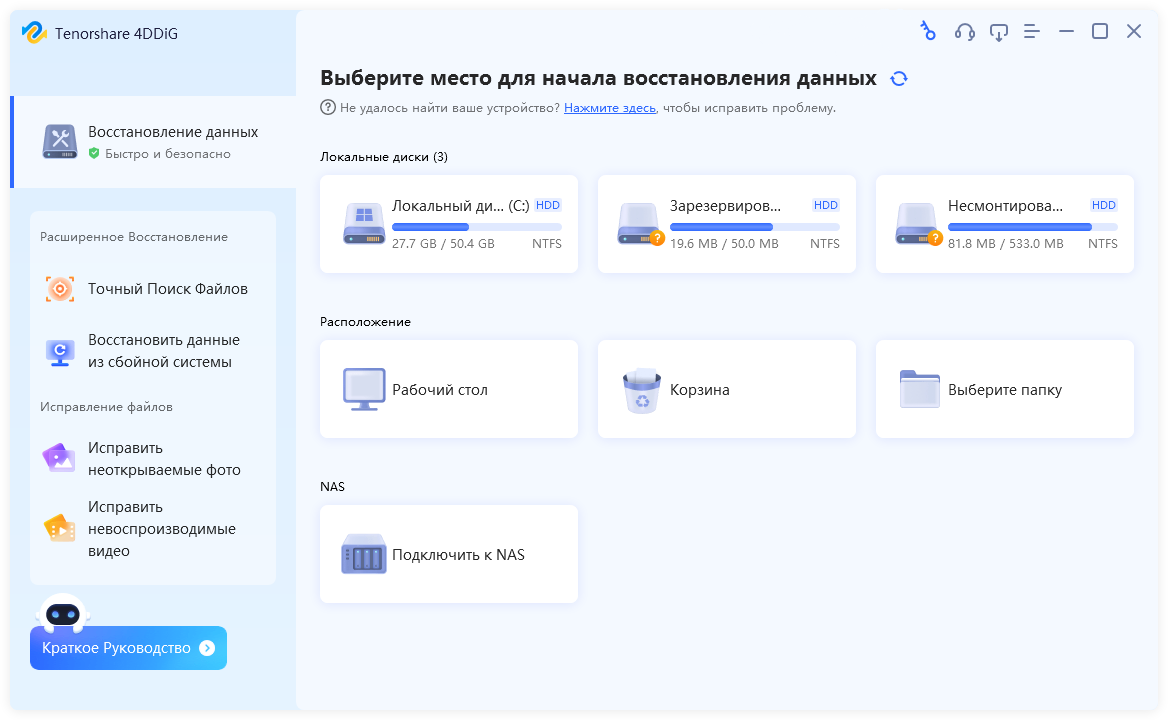1168x720 pixels.
Task: Click Подключить к NAS
Action: pos(448,554)
